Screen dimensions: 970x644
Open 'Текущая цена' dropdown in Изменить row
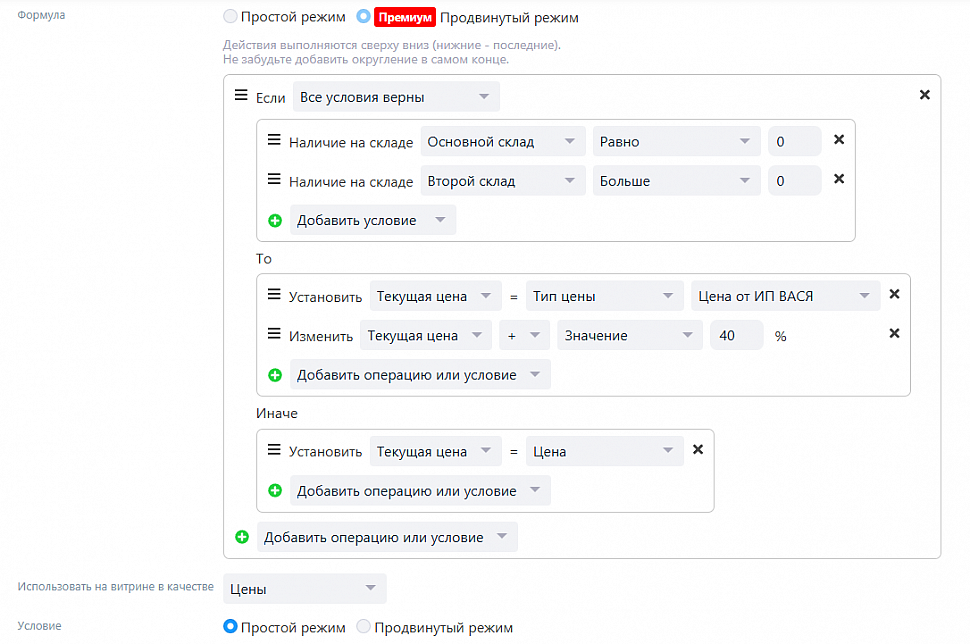click(x=426, y=335)
